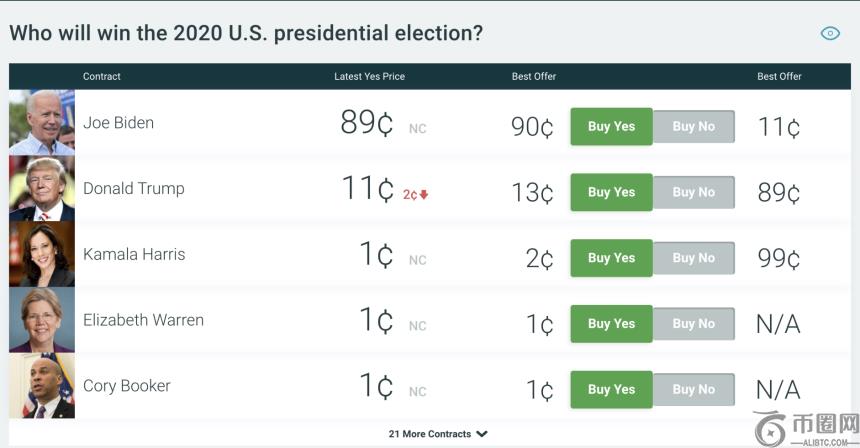Choose Buy No for Elizabeth Warren
Viewport: 860px width, 448px height.
(694, 324)
